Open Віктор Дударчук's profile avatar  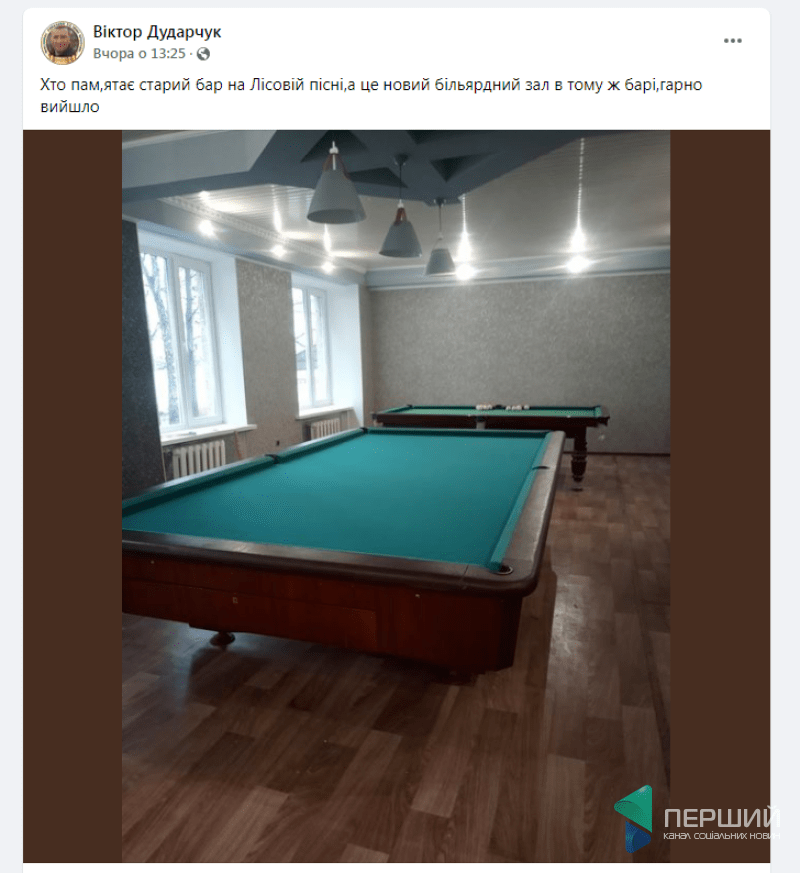[x=62, y=43]
